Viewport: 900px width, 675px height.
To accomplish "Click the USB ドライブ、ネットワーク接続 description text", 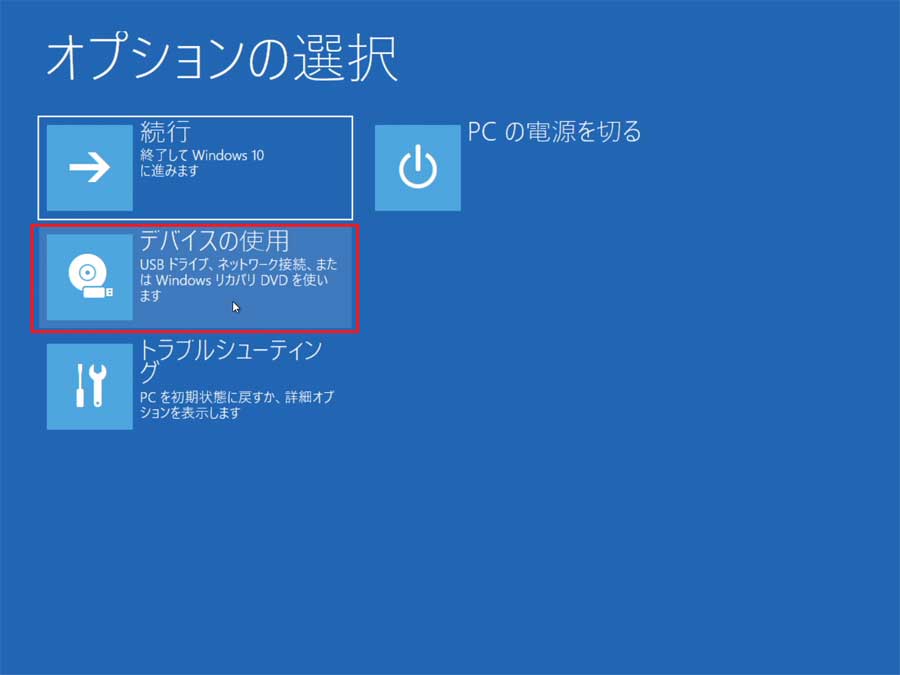I will 238,280.
